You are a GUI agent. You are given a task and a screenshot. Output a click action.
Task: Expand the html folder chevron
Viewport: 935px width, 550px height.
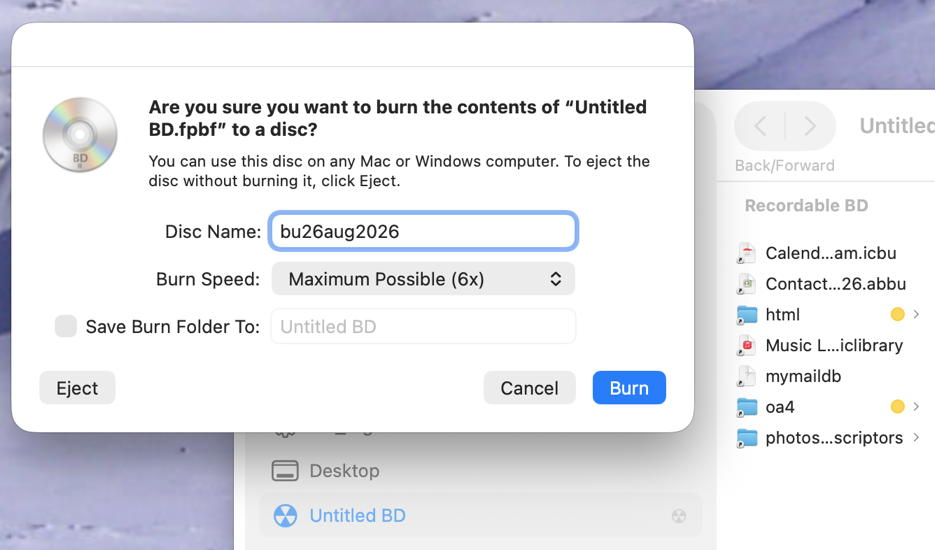[x=917, y=314]
